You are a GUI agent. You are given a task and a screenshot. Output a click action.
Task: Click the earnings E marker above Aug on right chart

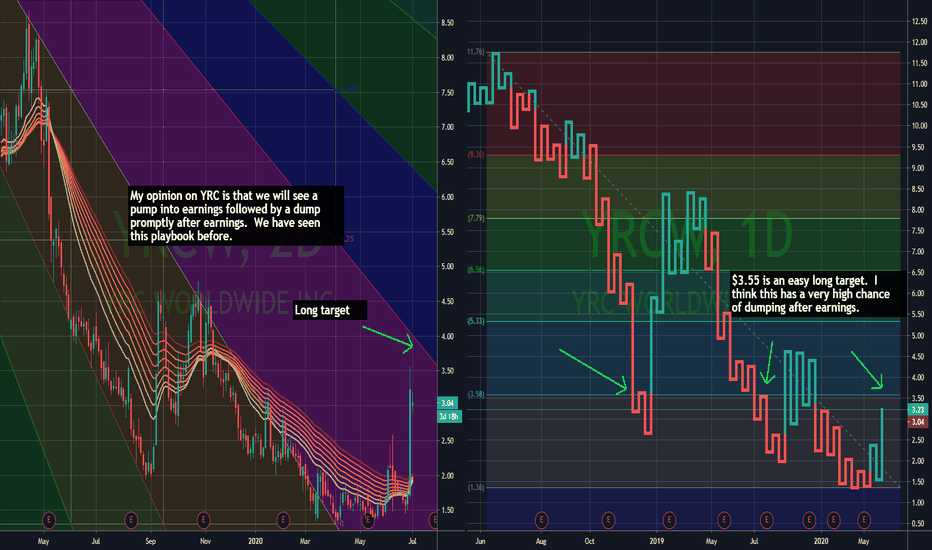coord(541,520)
